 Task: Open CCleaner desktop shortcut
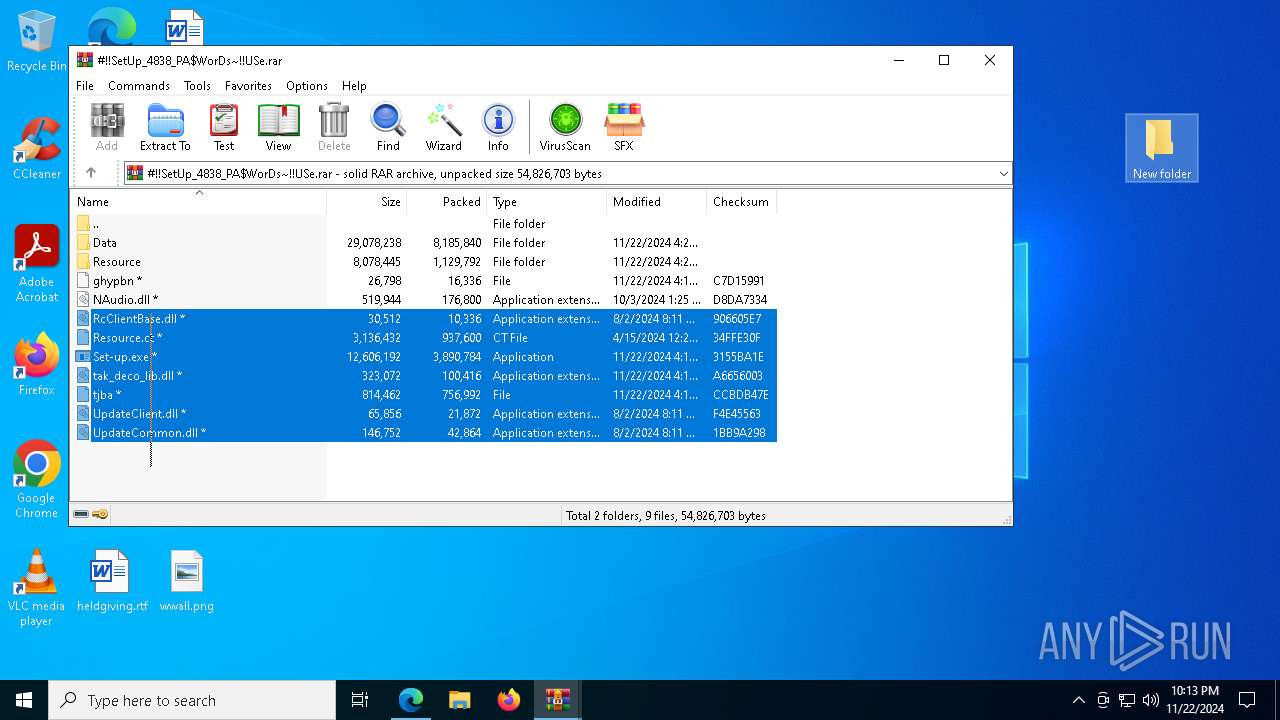[x=37, y=149]
